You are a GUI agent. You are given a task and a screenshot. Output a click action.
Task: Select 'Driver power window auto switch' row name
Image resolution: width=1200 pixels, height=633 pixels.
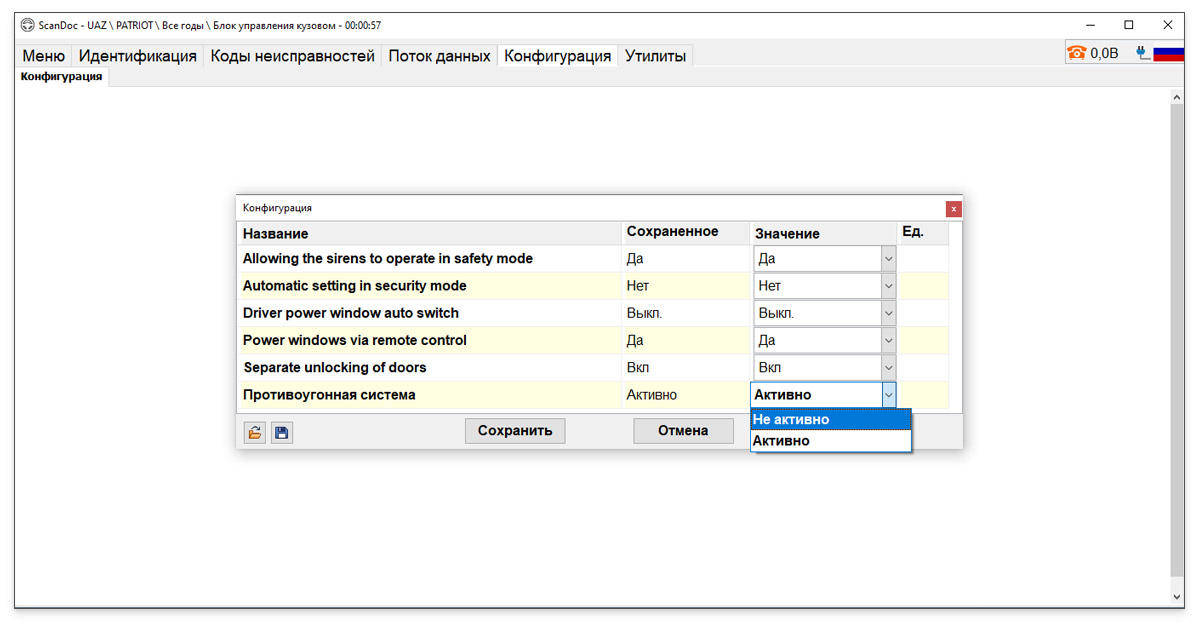click(351, 313)
